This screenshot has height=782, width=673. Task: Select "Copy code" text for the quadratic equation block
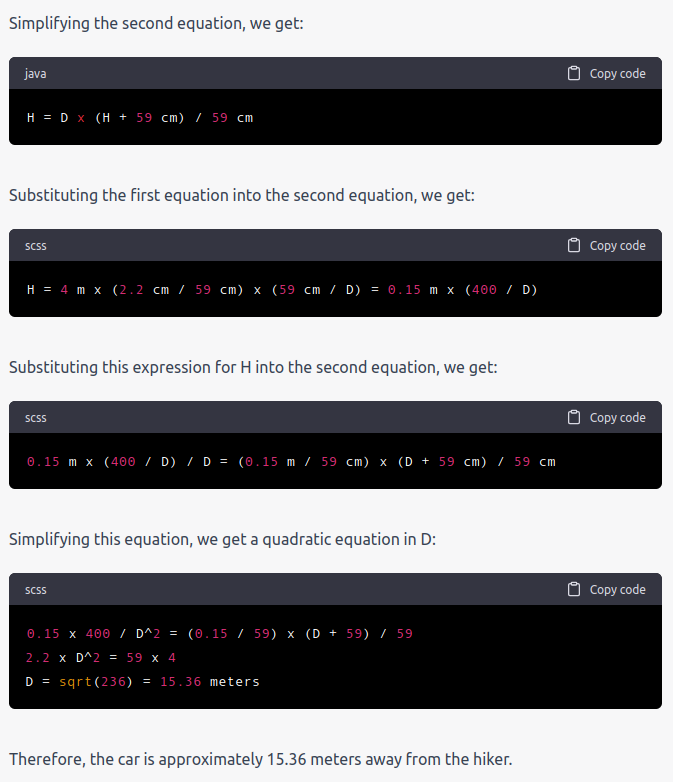[618, 590]
